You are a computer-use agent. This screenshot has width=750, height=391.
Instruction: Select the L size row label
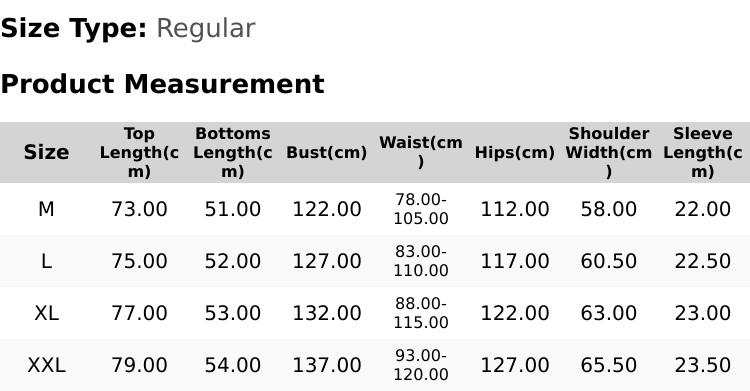click(x=46, y=261)
